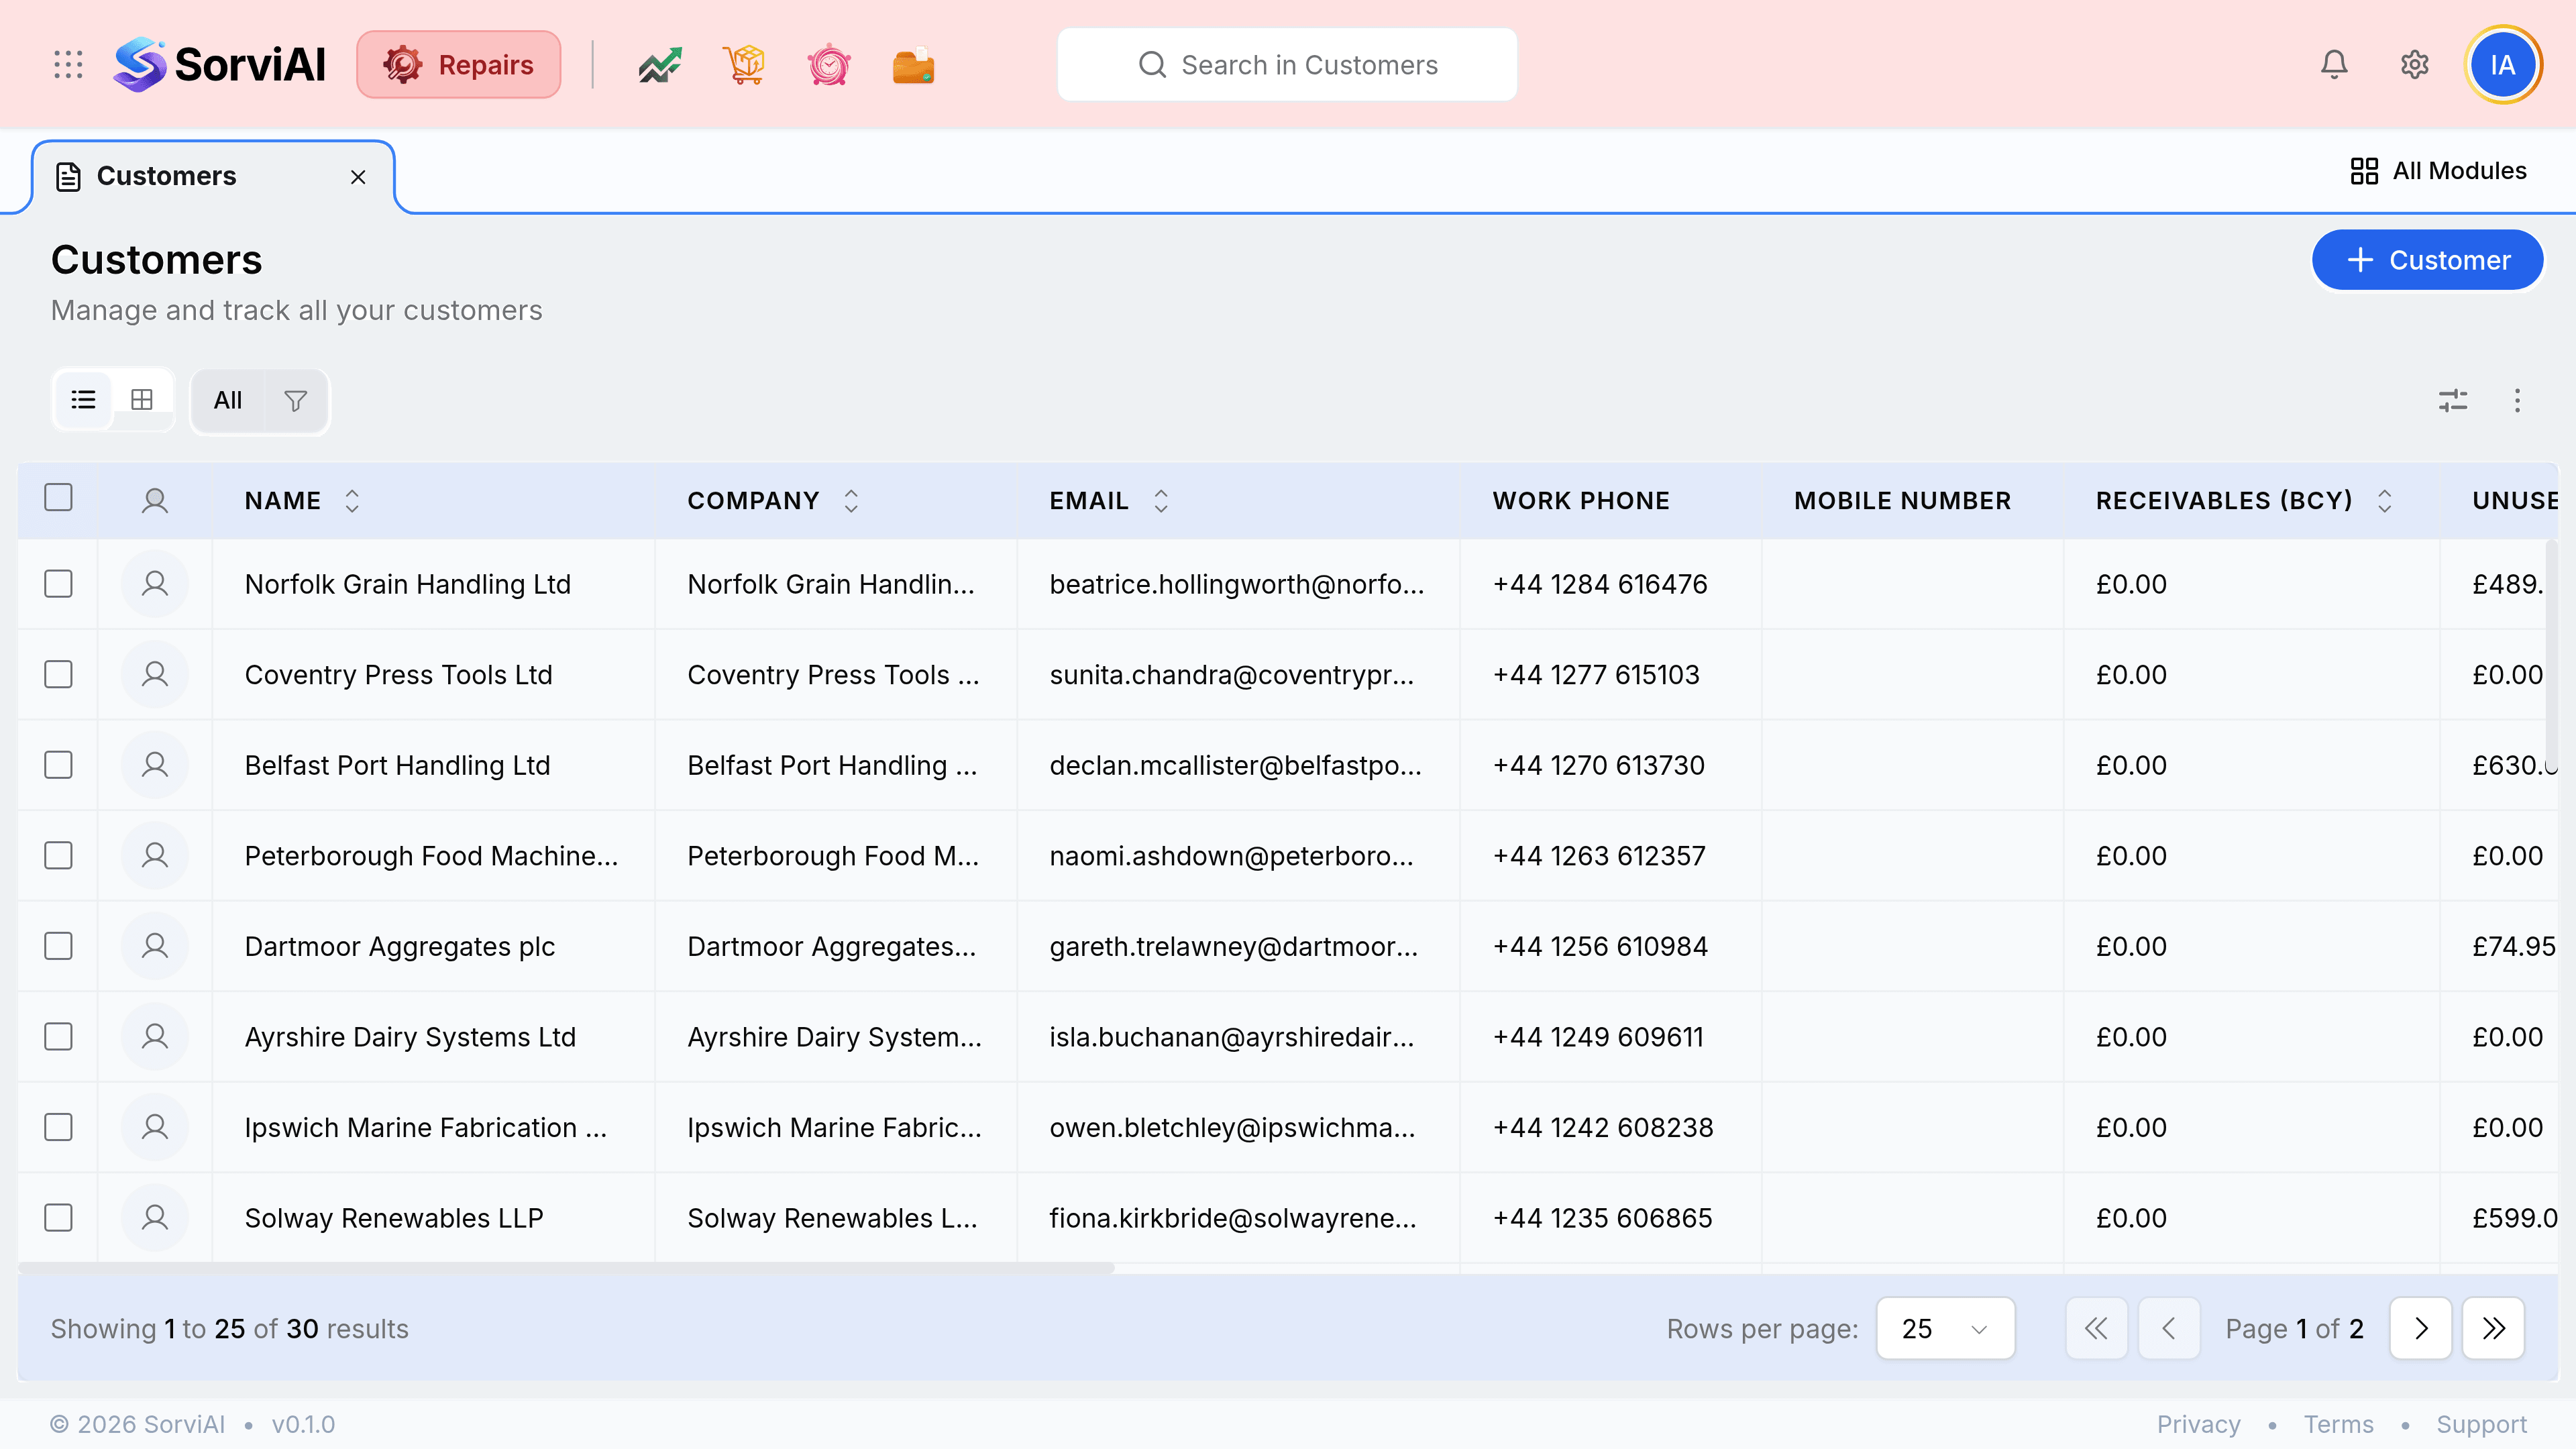Open the pink alarm clock module icon
Screen dimensions: 2576x1449
829,65
